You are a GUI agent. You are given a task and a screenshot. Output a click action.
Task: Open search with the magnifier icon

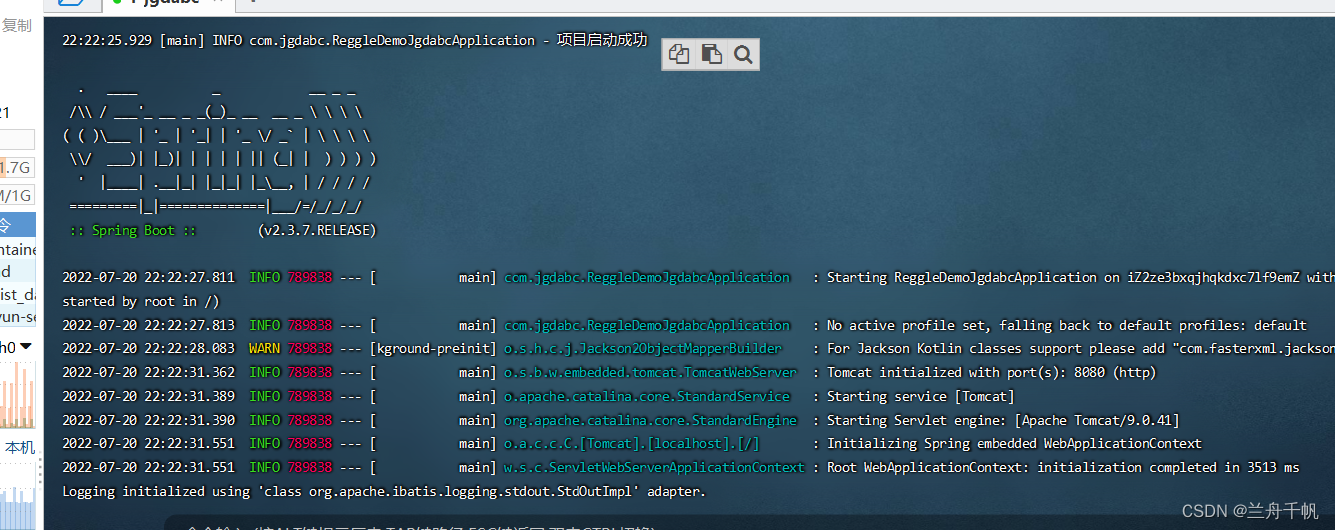tap(742, 54)
